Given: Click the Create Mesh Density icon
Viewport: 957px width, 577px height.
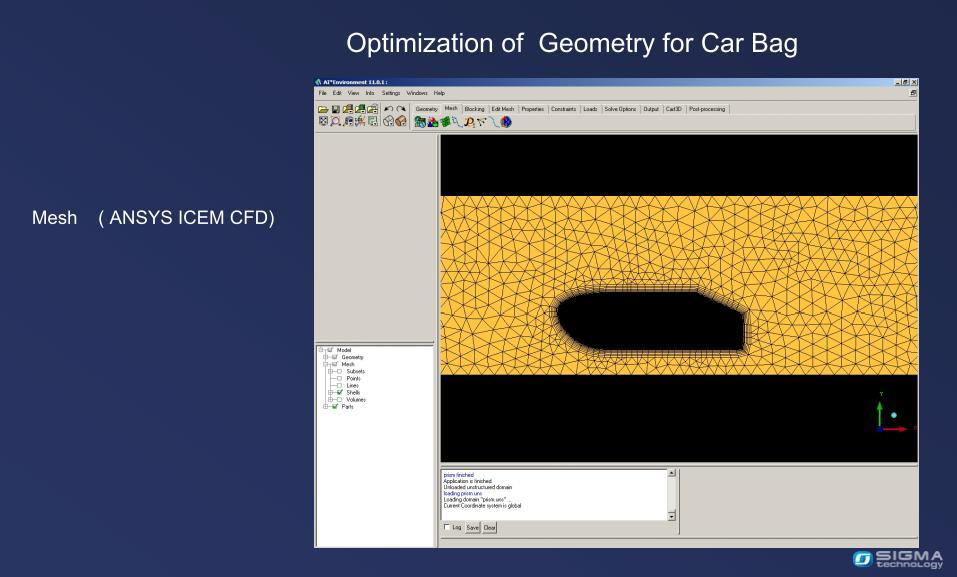Looking at the screenshot, I should tap(469, 122).
